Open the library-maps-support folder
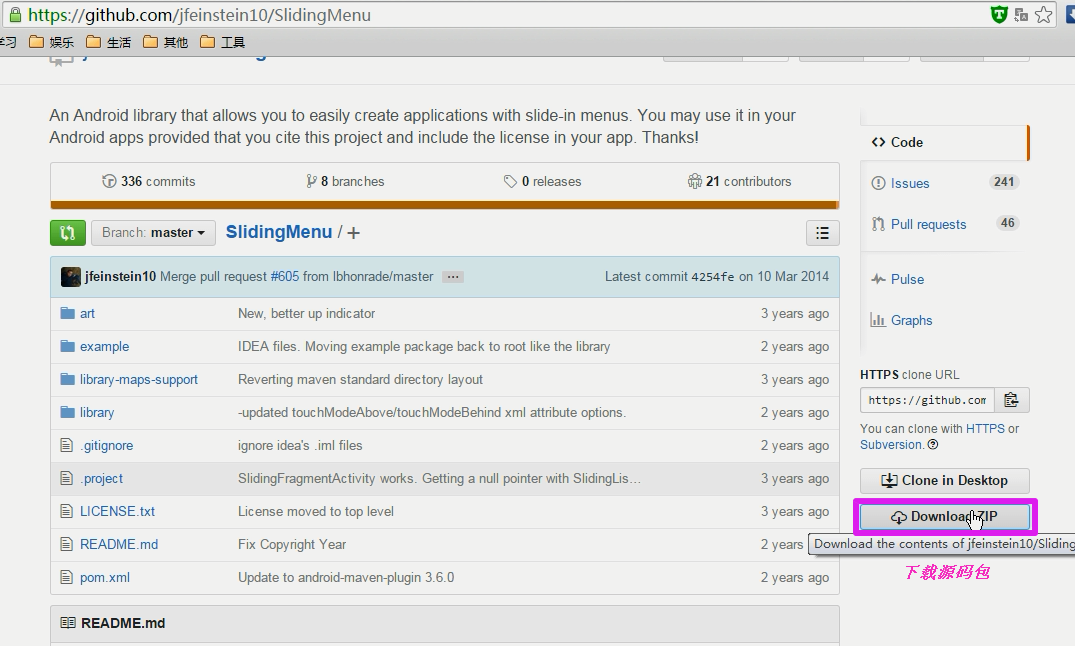The width and height of the screenshot is (1075, 646). 138,379
